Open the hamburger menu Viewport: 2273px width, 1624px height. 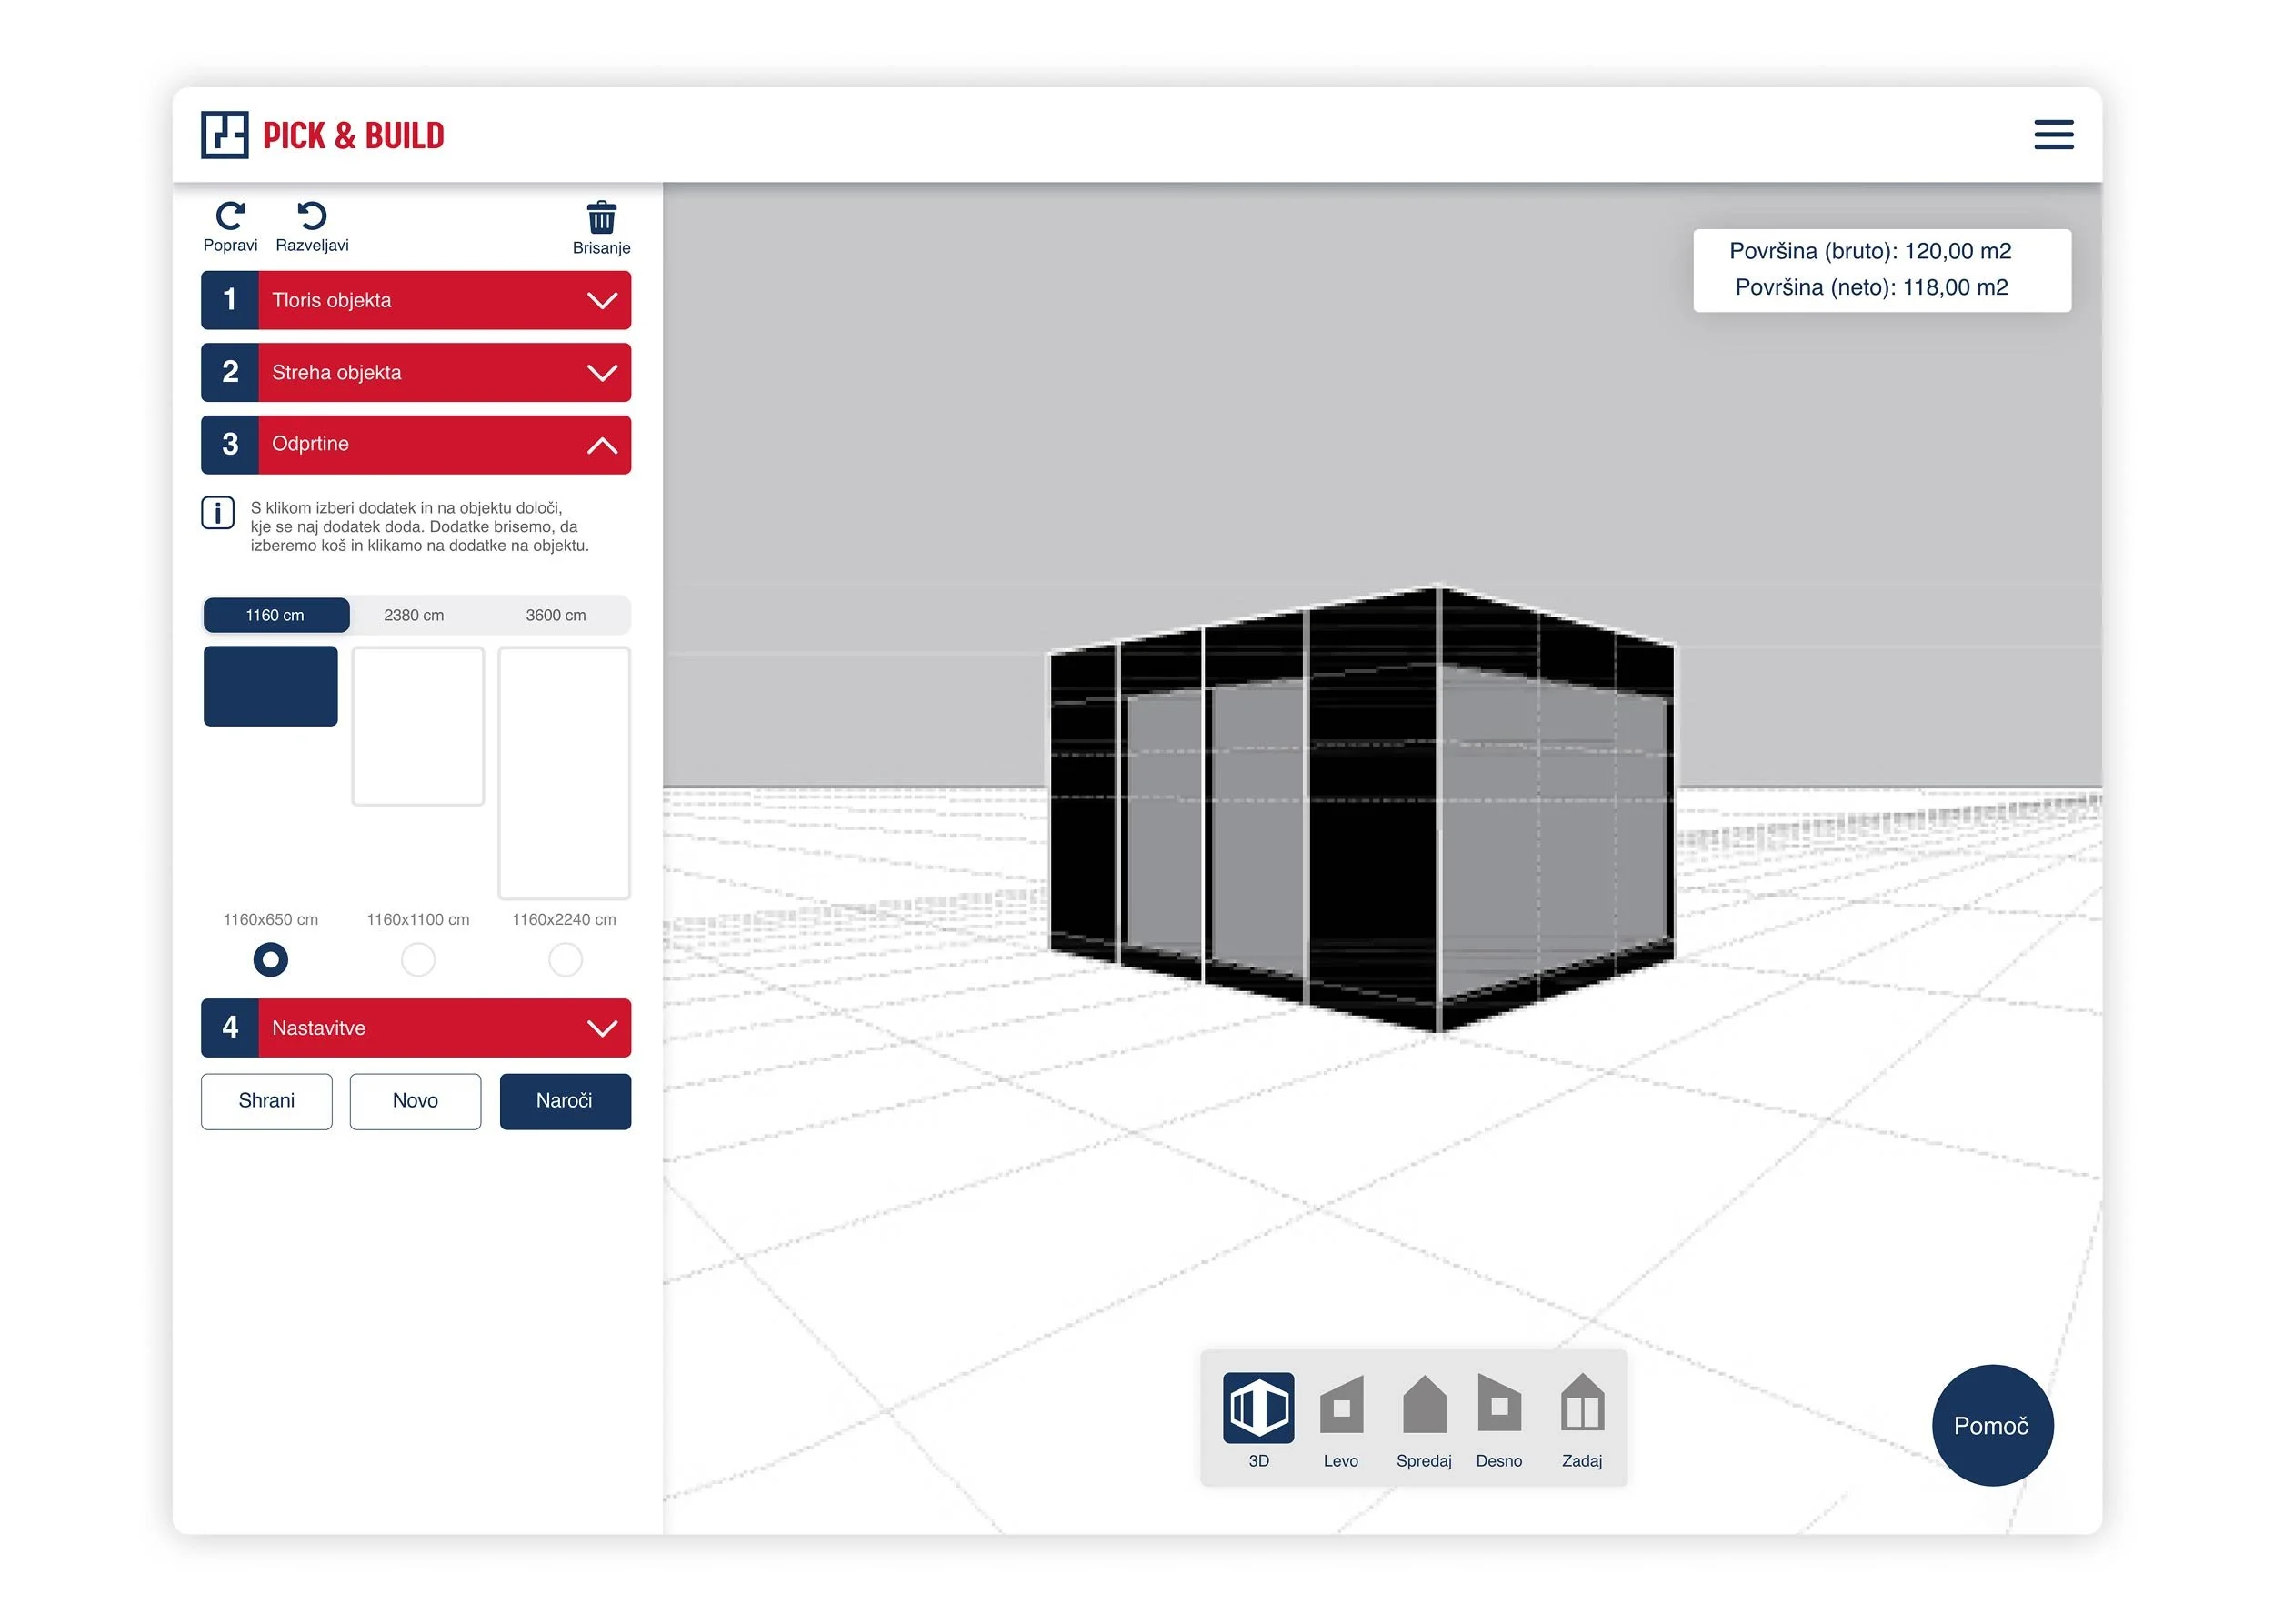point(2053,135)
